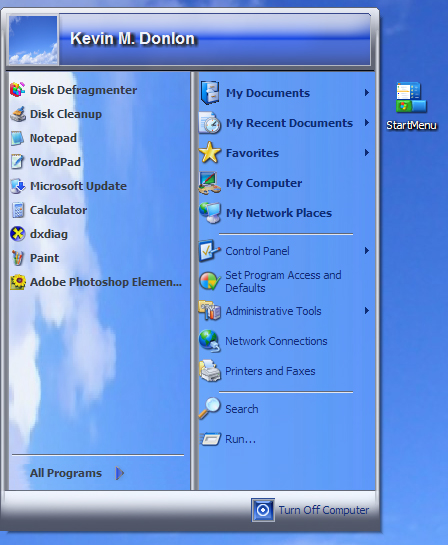Viewport: 448px width, 545px height.
Task: Click the Adobe Photoshop Elements sunflower icon
Action: [x=17, y=282]
